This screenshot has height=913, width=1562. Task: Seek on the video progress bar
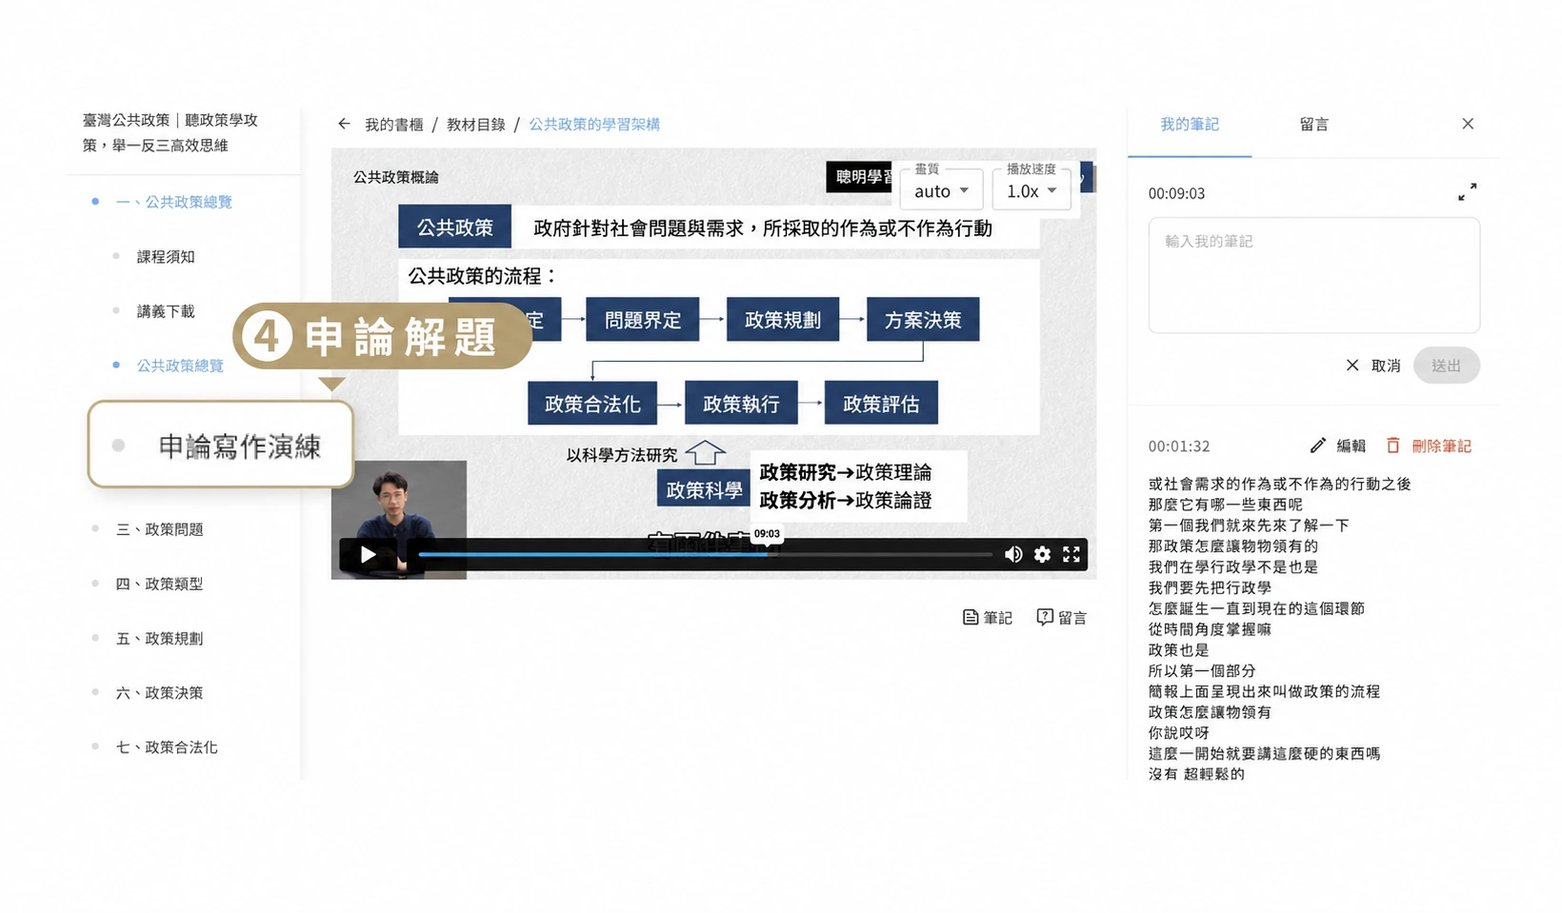[x=705, y=554]
